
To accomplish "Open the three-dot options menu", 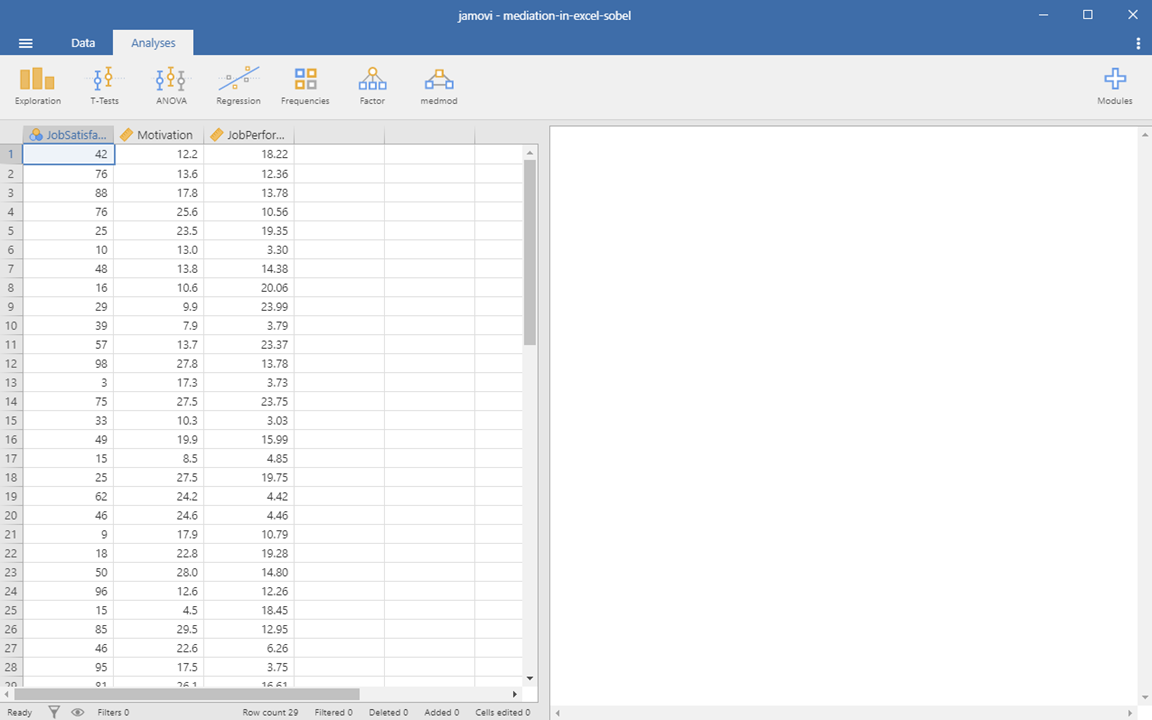I will click(1138, 43).
